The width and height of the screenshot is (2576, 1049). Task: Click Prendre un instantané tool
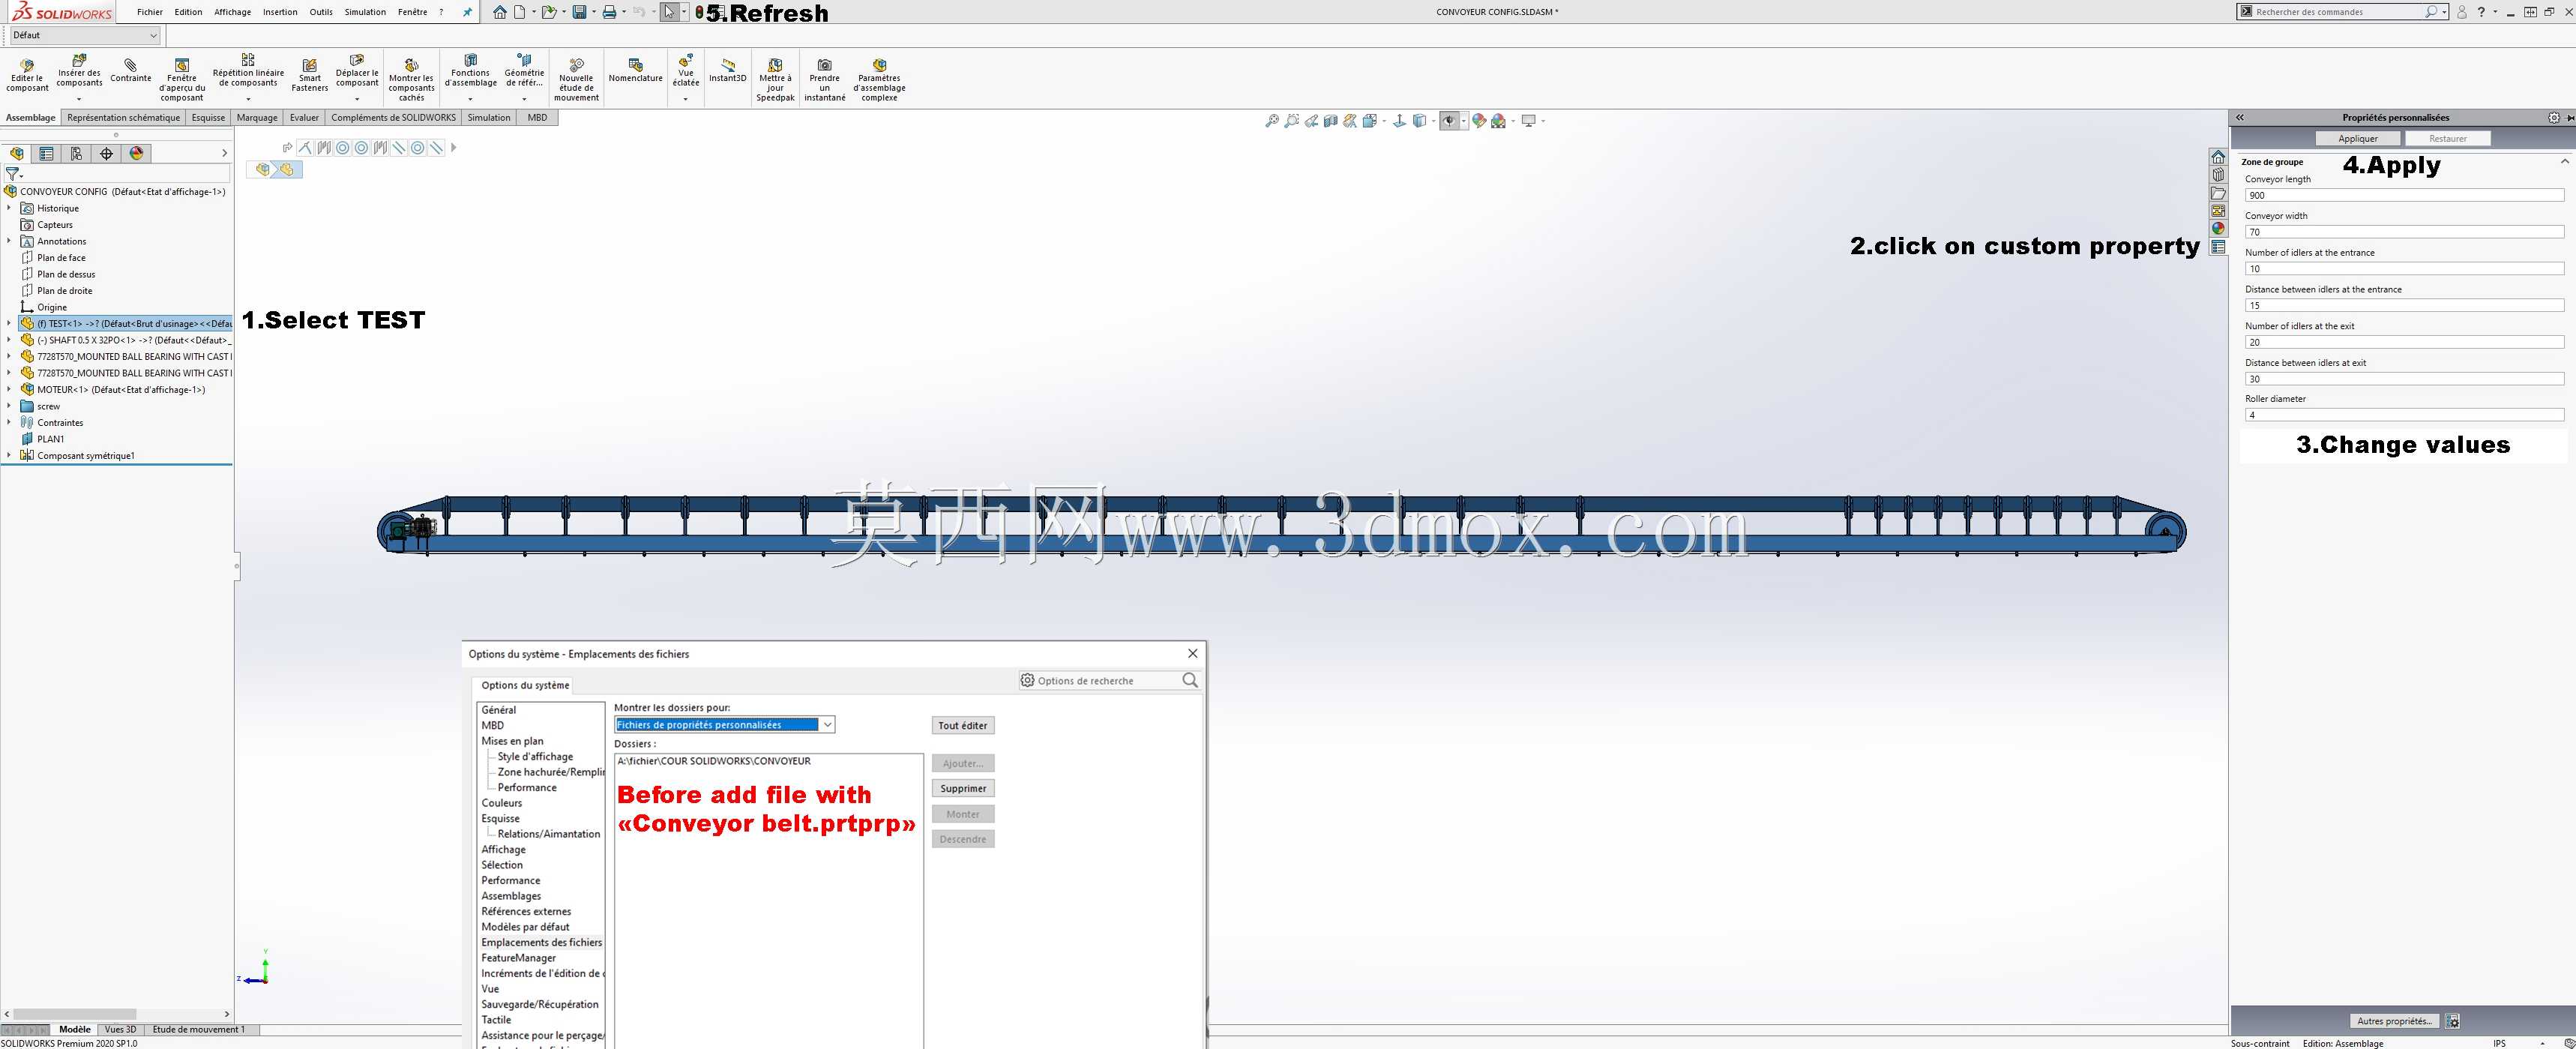pos(825,80)
